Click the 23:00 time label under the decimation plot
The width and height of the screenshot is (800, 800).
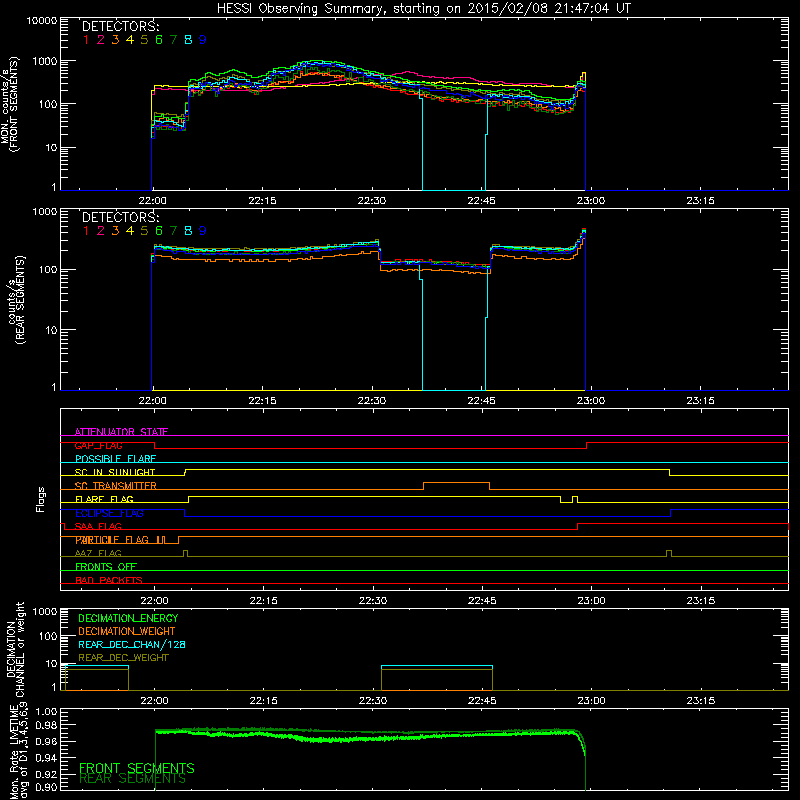point(591,701)
